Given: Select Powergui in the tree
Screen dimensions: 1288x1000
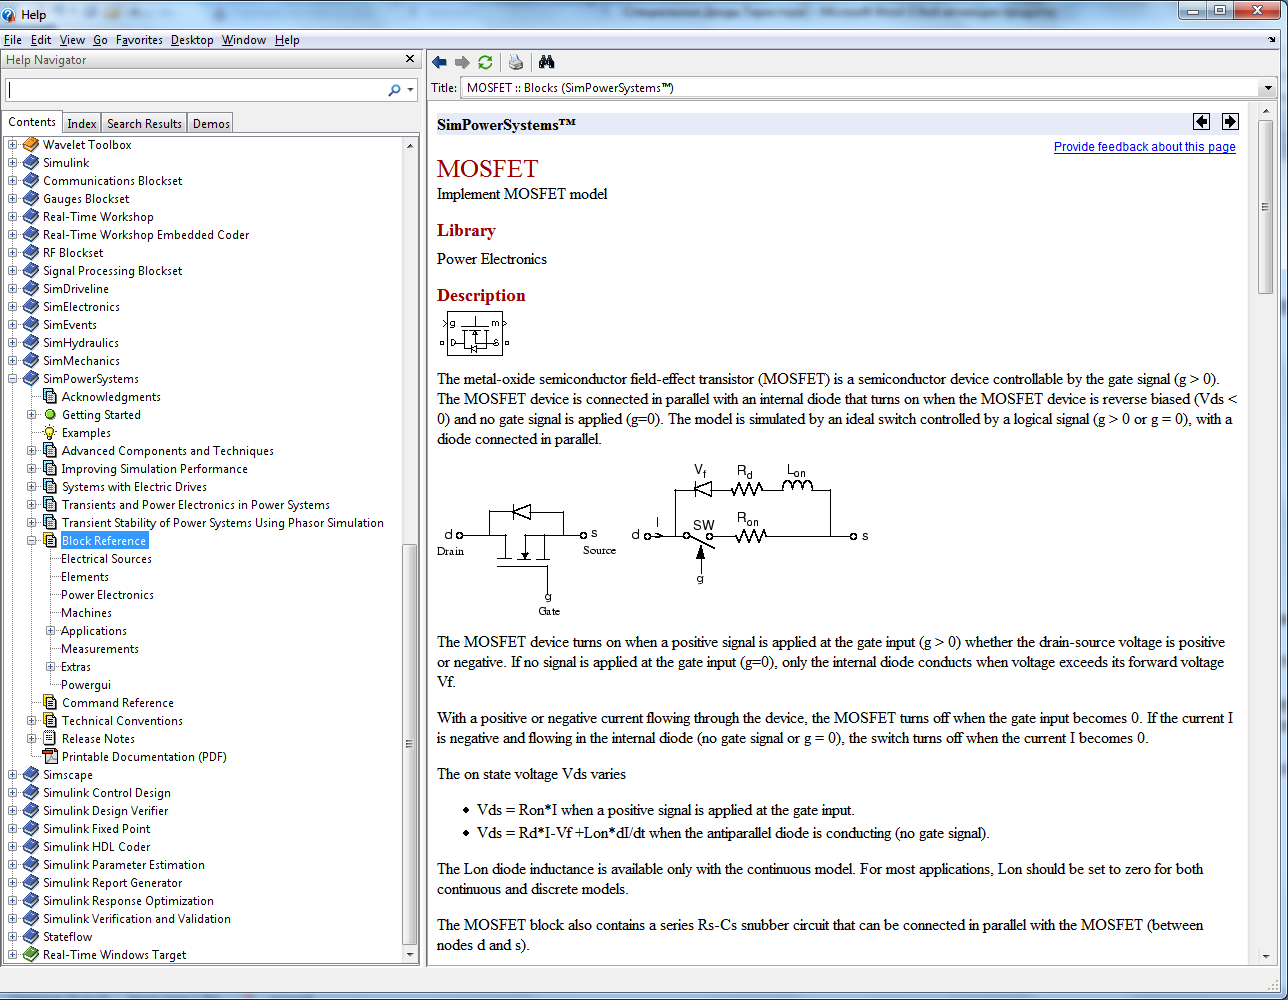Looking at the screenshot, I should click(x=86, y=685).
